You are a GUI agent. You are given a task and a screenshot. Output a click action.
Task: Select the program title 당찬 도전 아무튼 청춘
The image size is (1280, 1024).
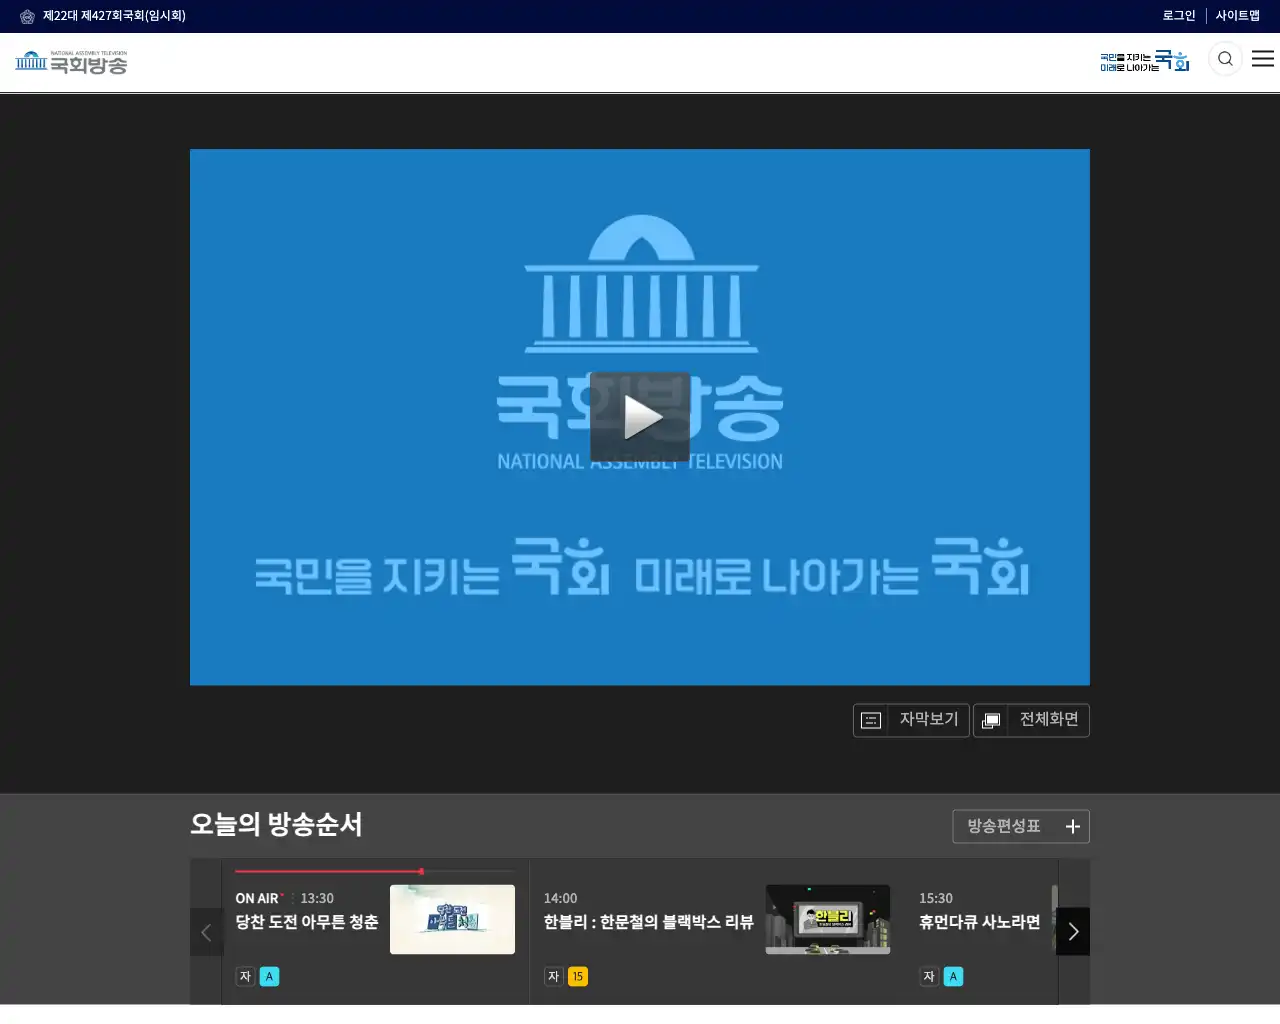(307, 922)
